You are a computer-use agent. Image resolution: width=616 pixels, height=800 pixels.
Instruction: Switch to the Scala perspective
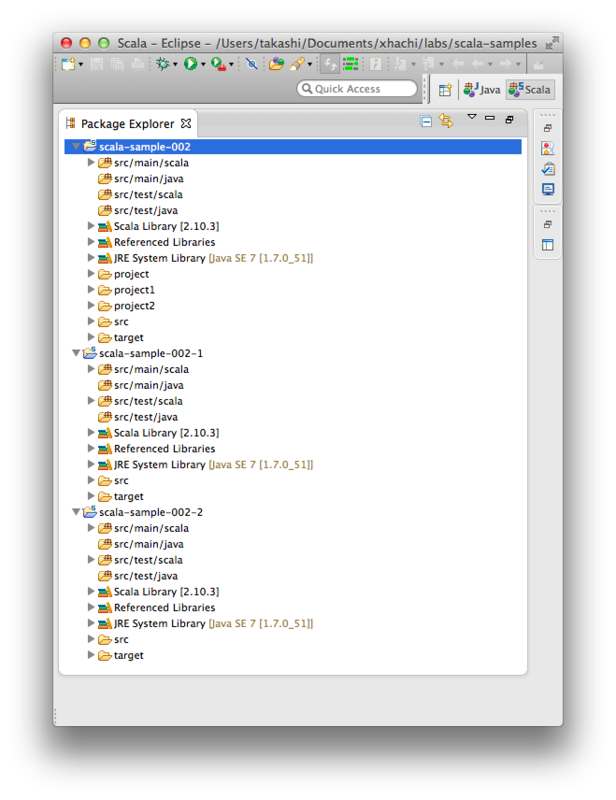[x=530, y=89]
